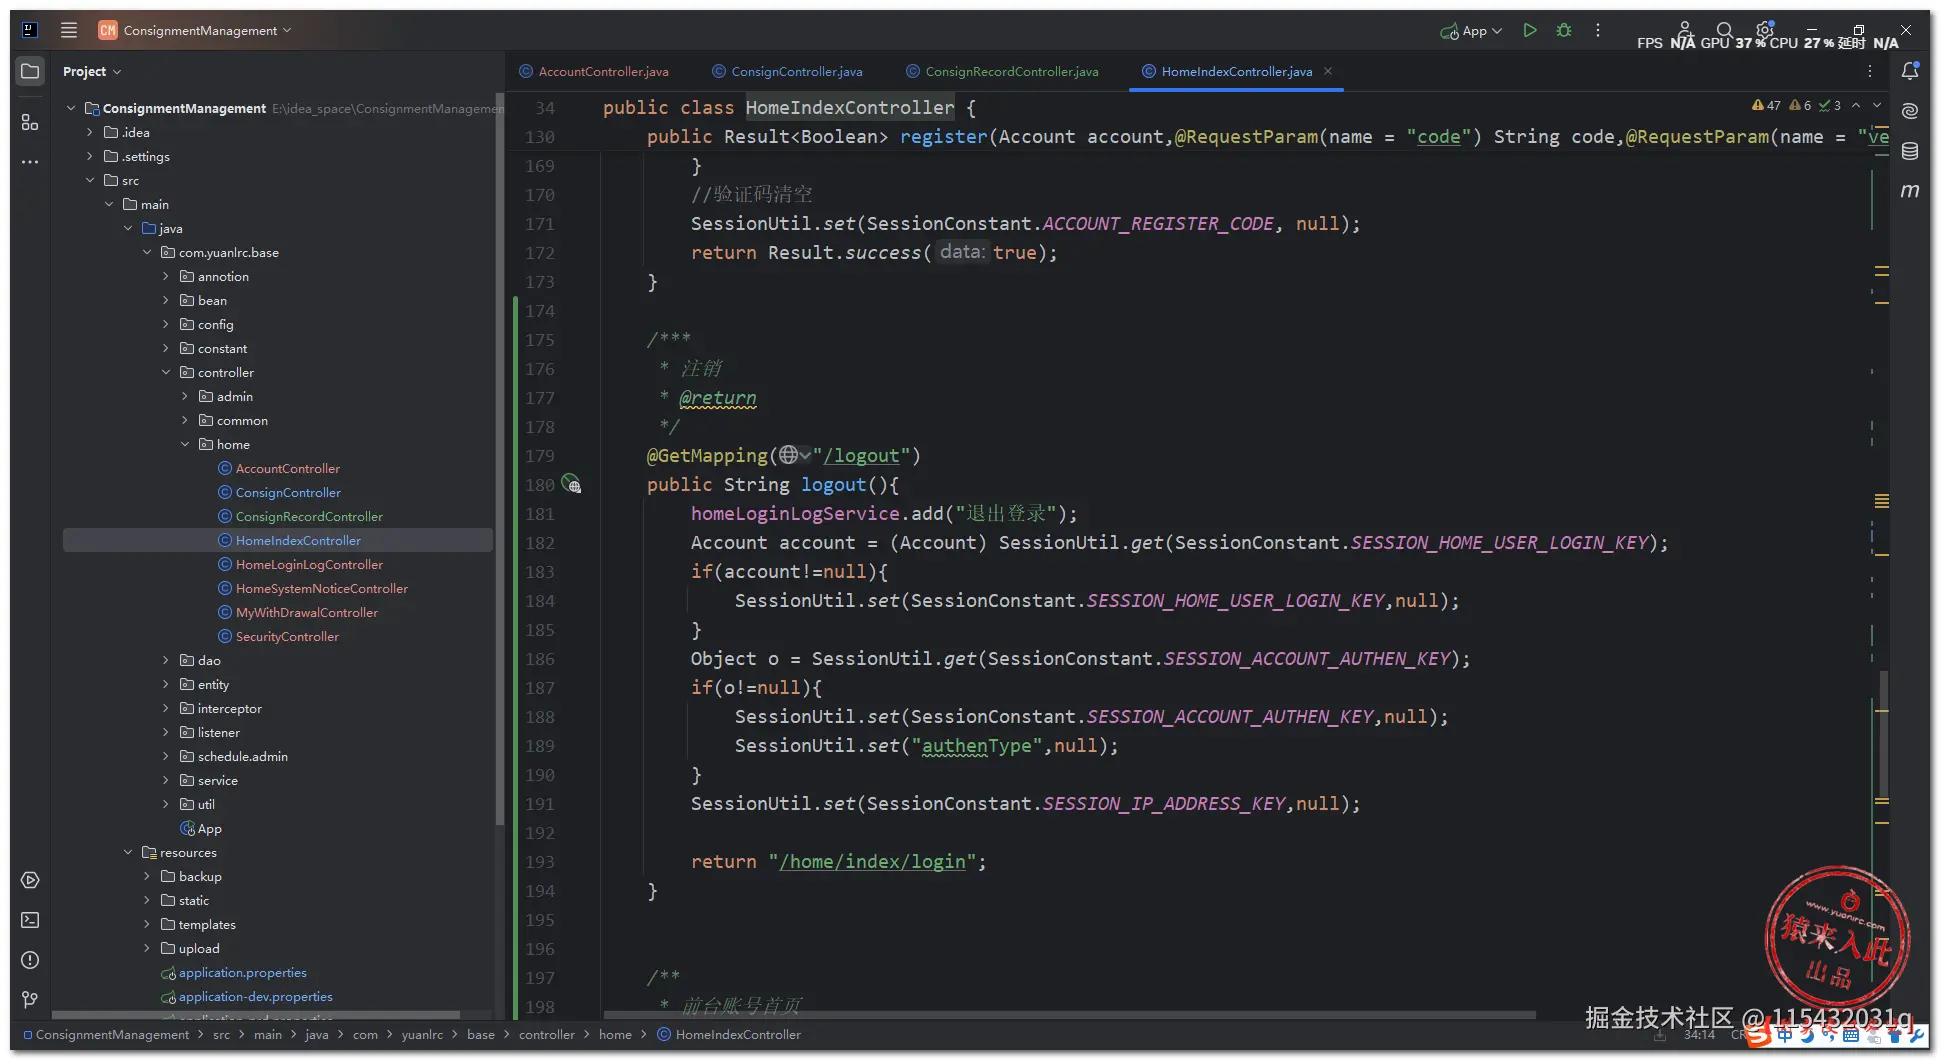Click the gutter icon beside line 180
Screen dimensions: 1941x1061
(571, 484)
